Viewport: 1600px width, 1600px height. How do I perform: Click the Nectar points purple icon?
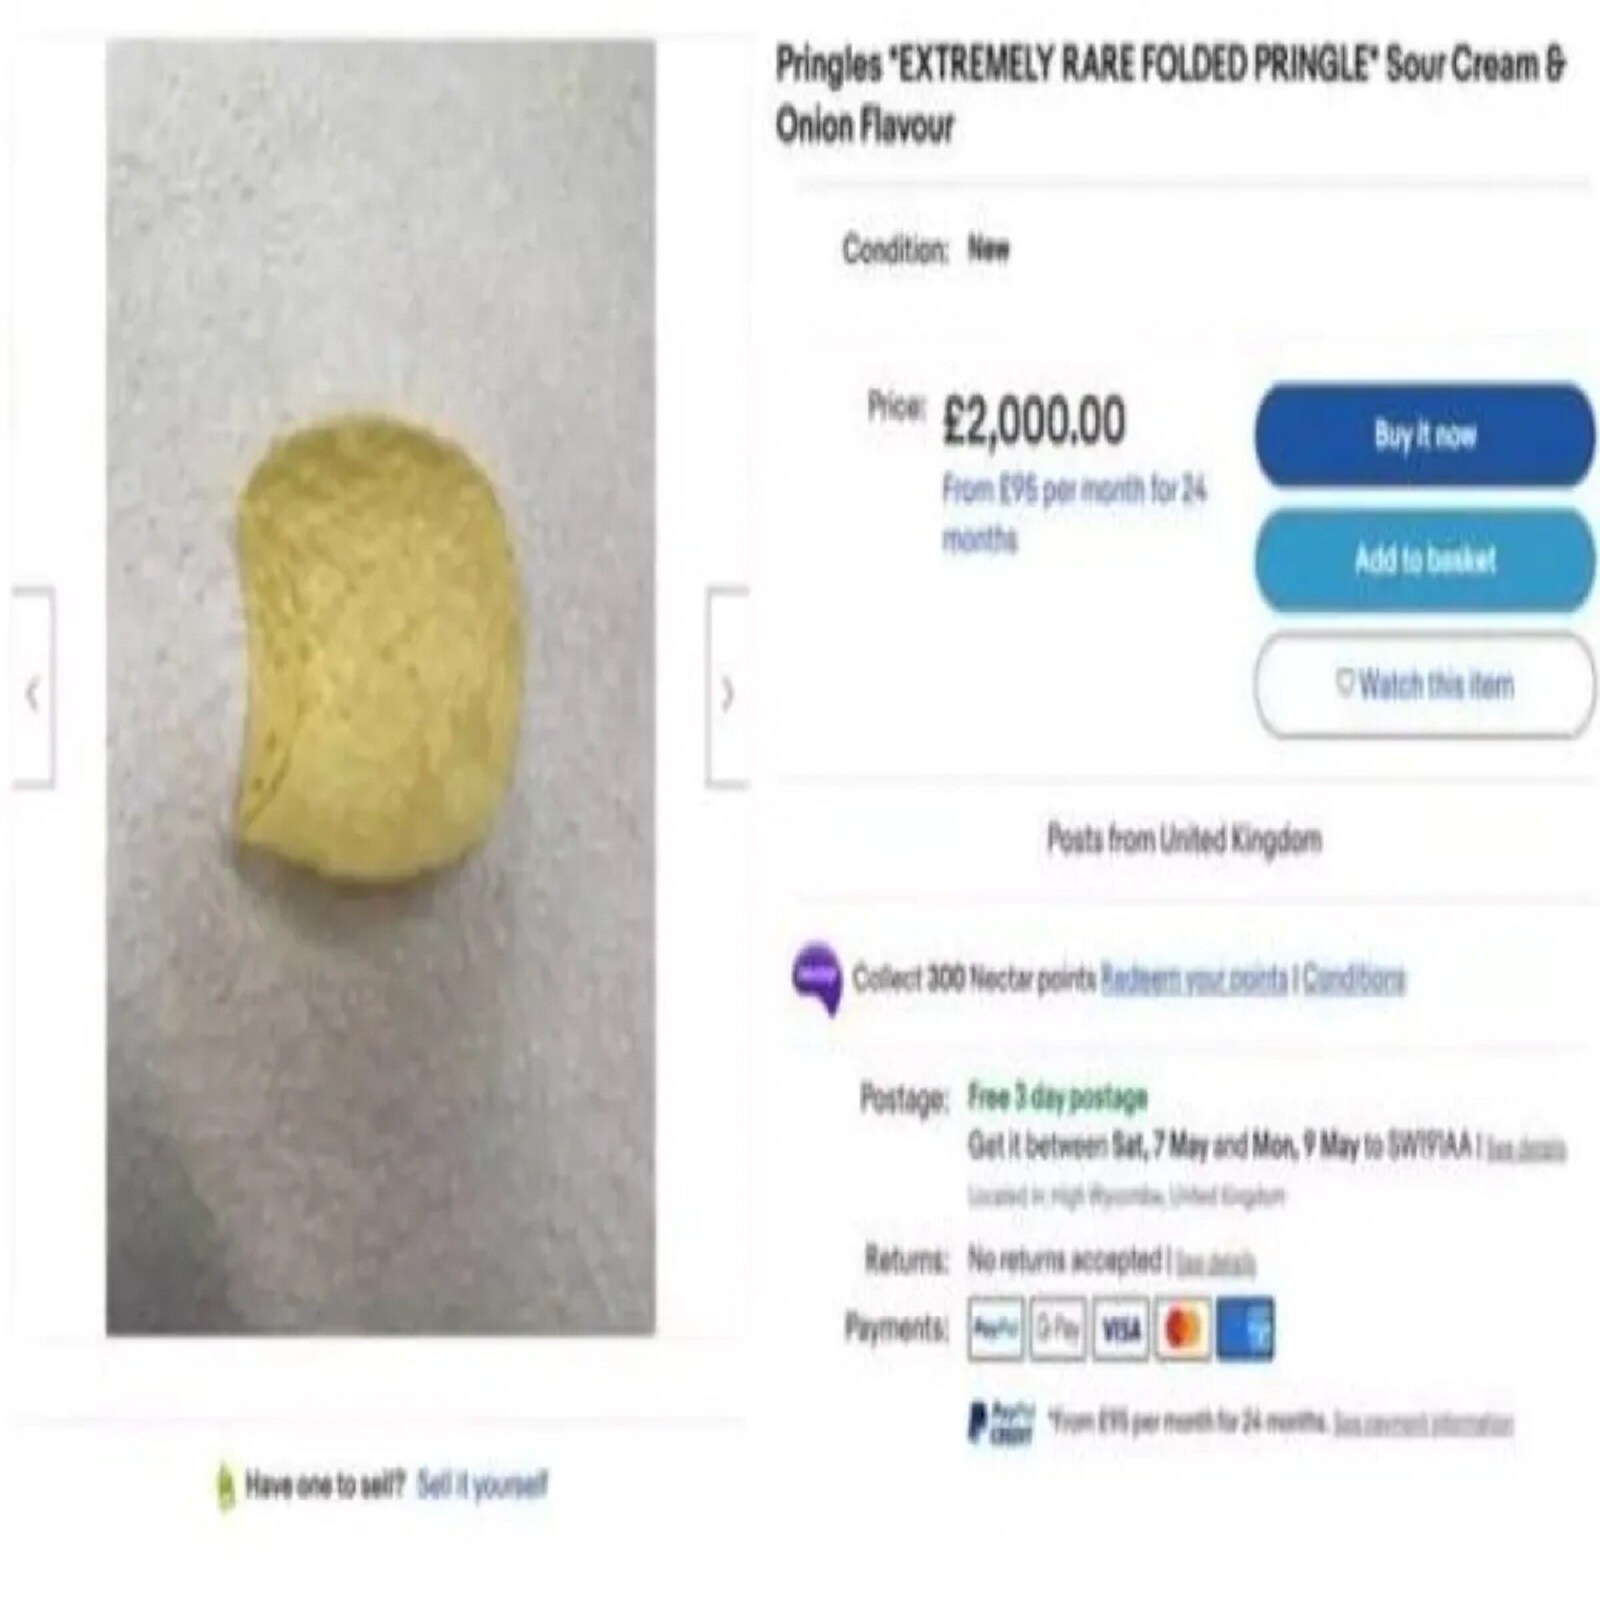tap(817, 978)
